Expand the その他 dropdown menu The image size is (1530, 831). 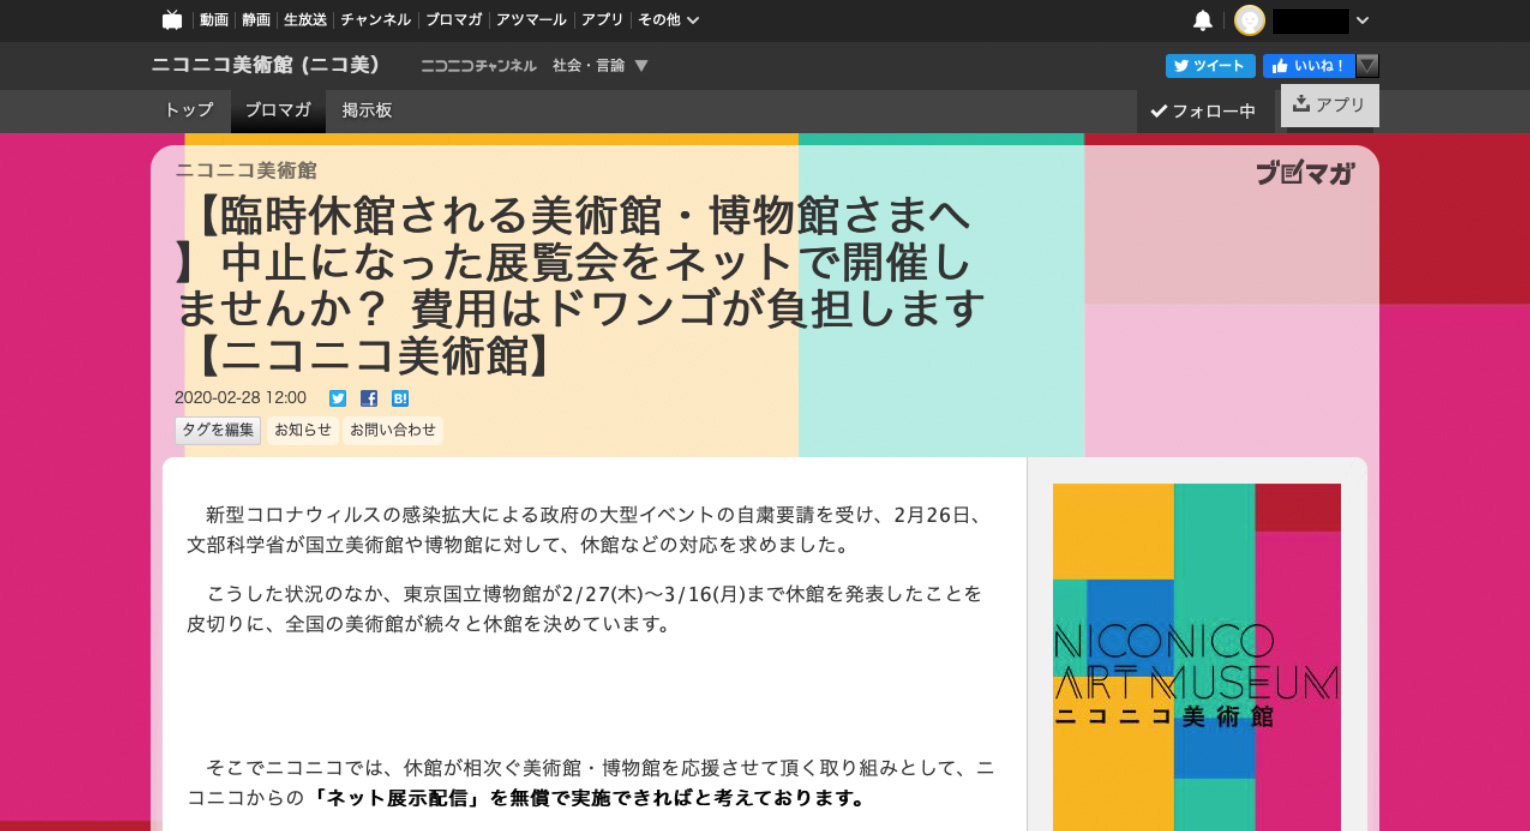[668, 20]
